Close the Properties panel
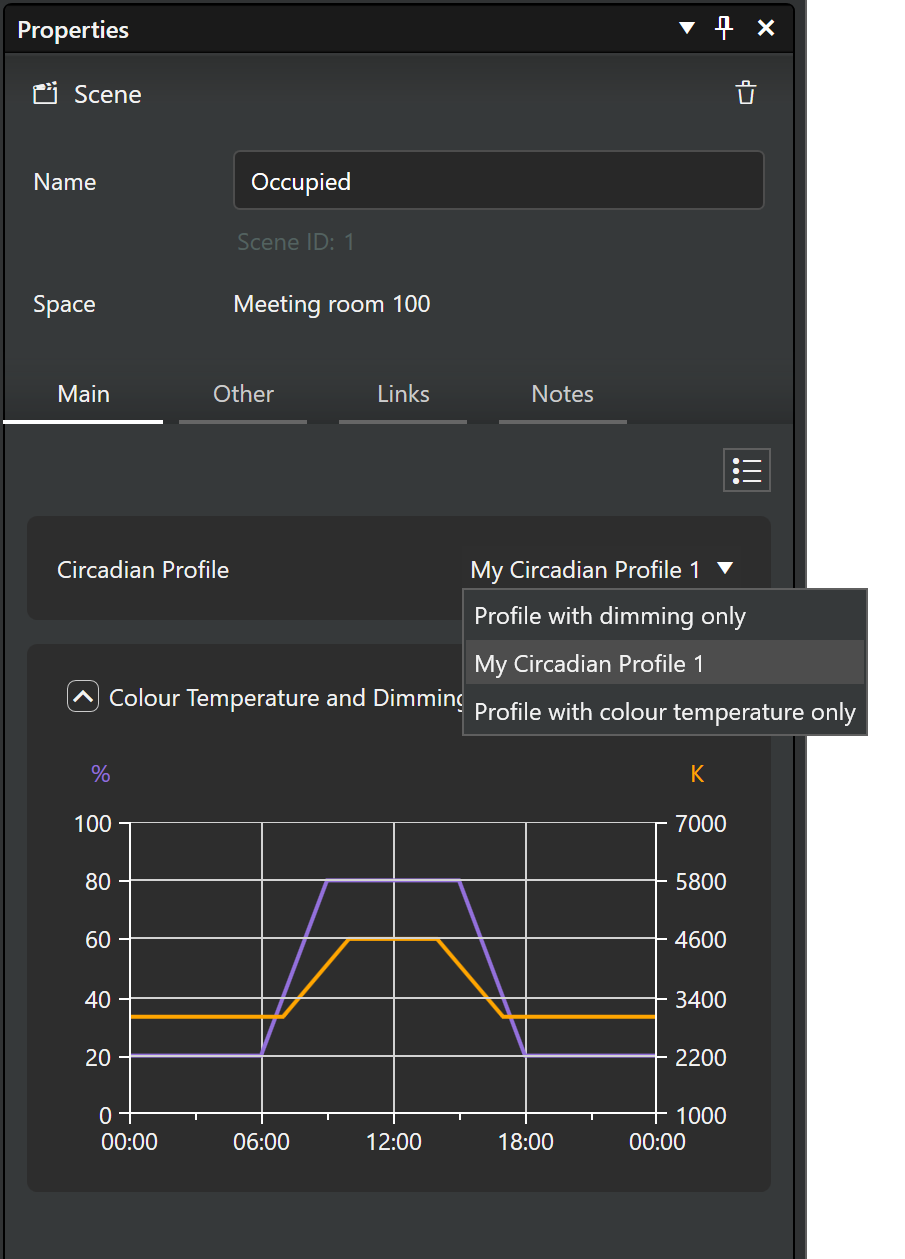The height and width of the screenshot is (1259, 905). click(766, 28)
